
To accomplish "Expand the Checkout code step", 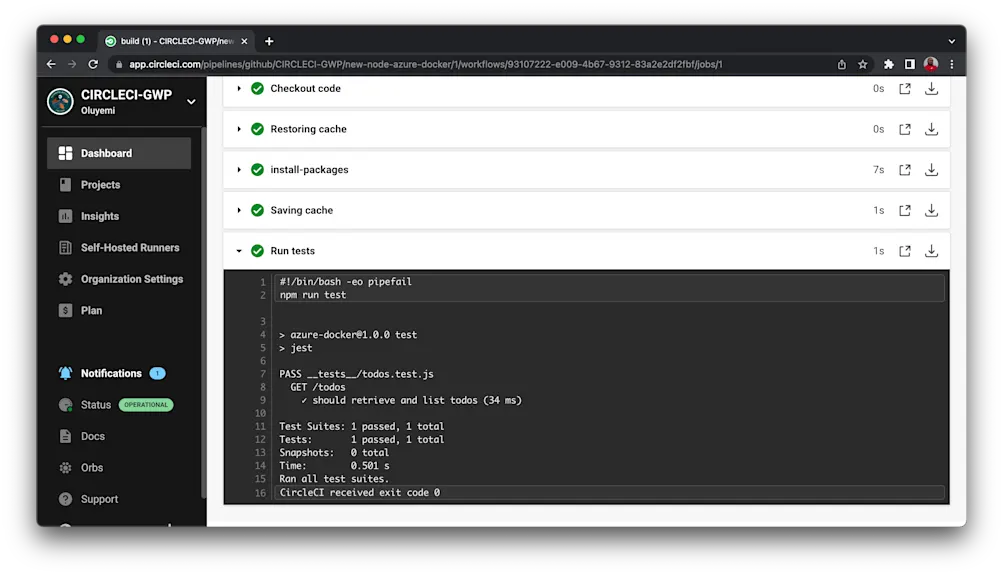I will coord(239,88).
